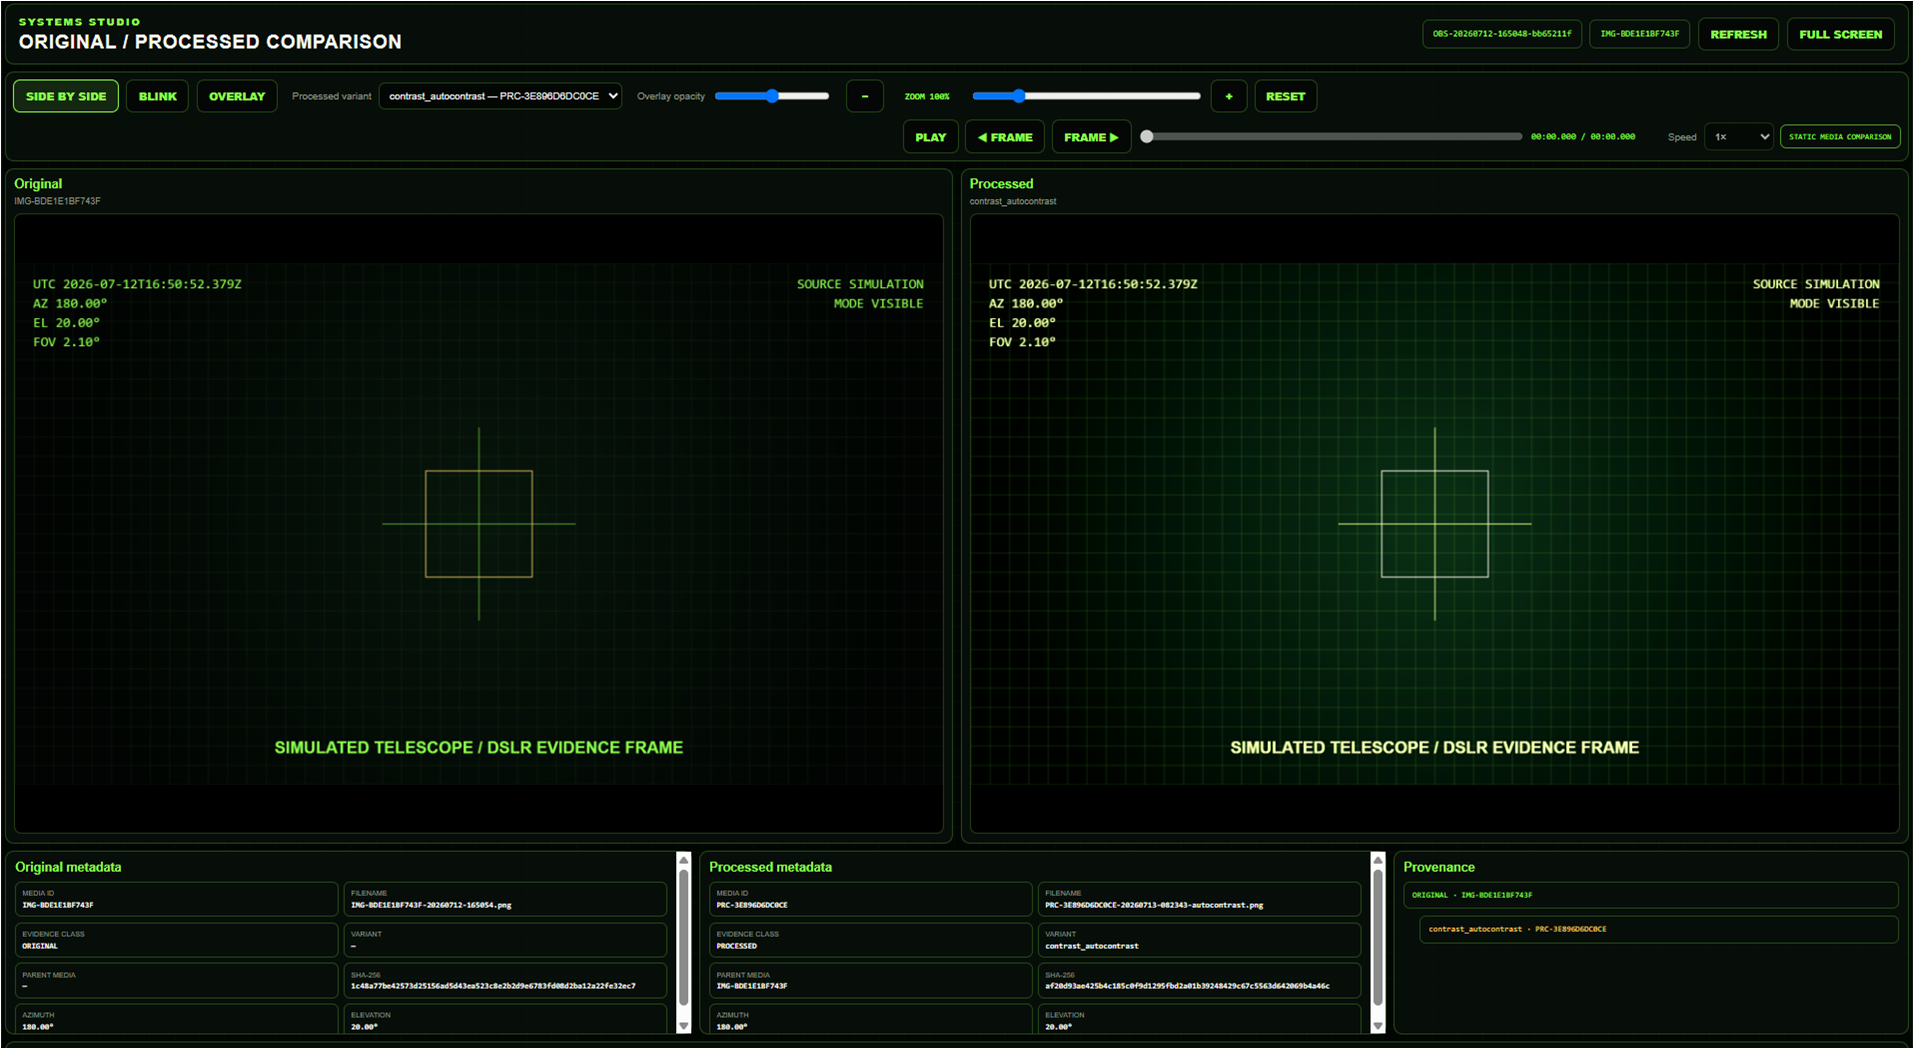Step forward one frame
Viewport: 1914px width, 1049px height.
1091,137
